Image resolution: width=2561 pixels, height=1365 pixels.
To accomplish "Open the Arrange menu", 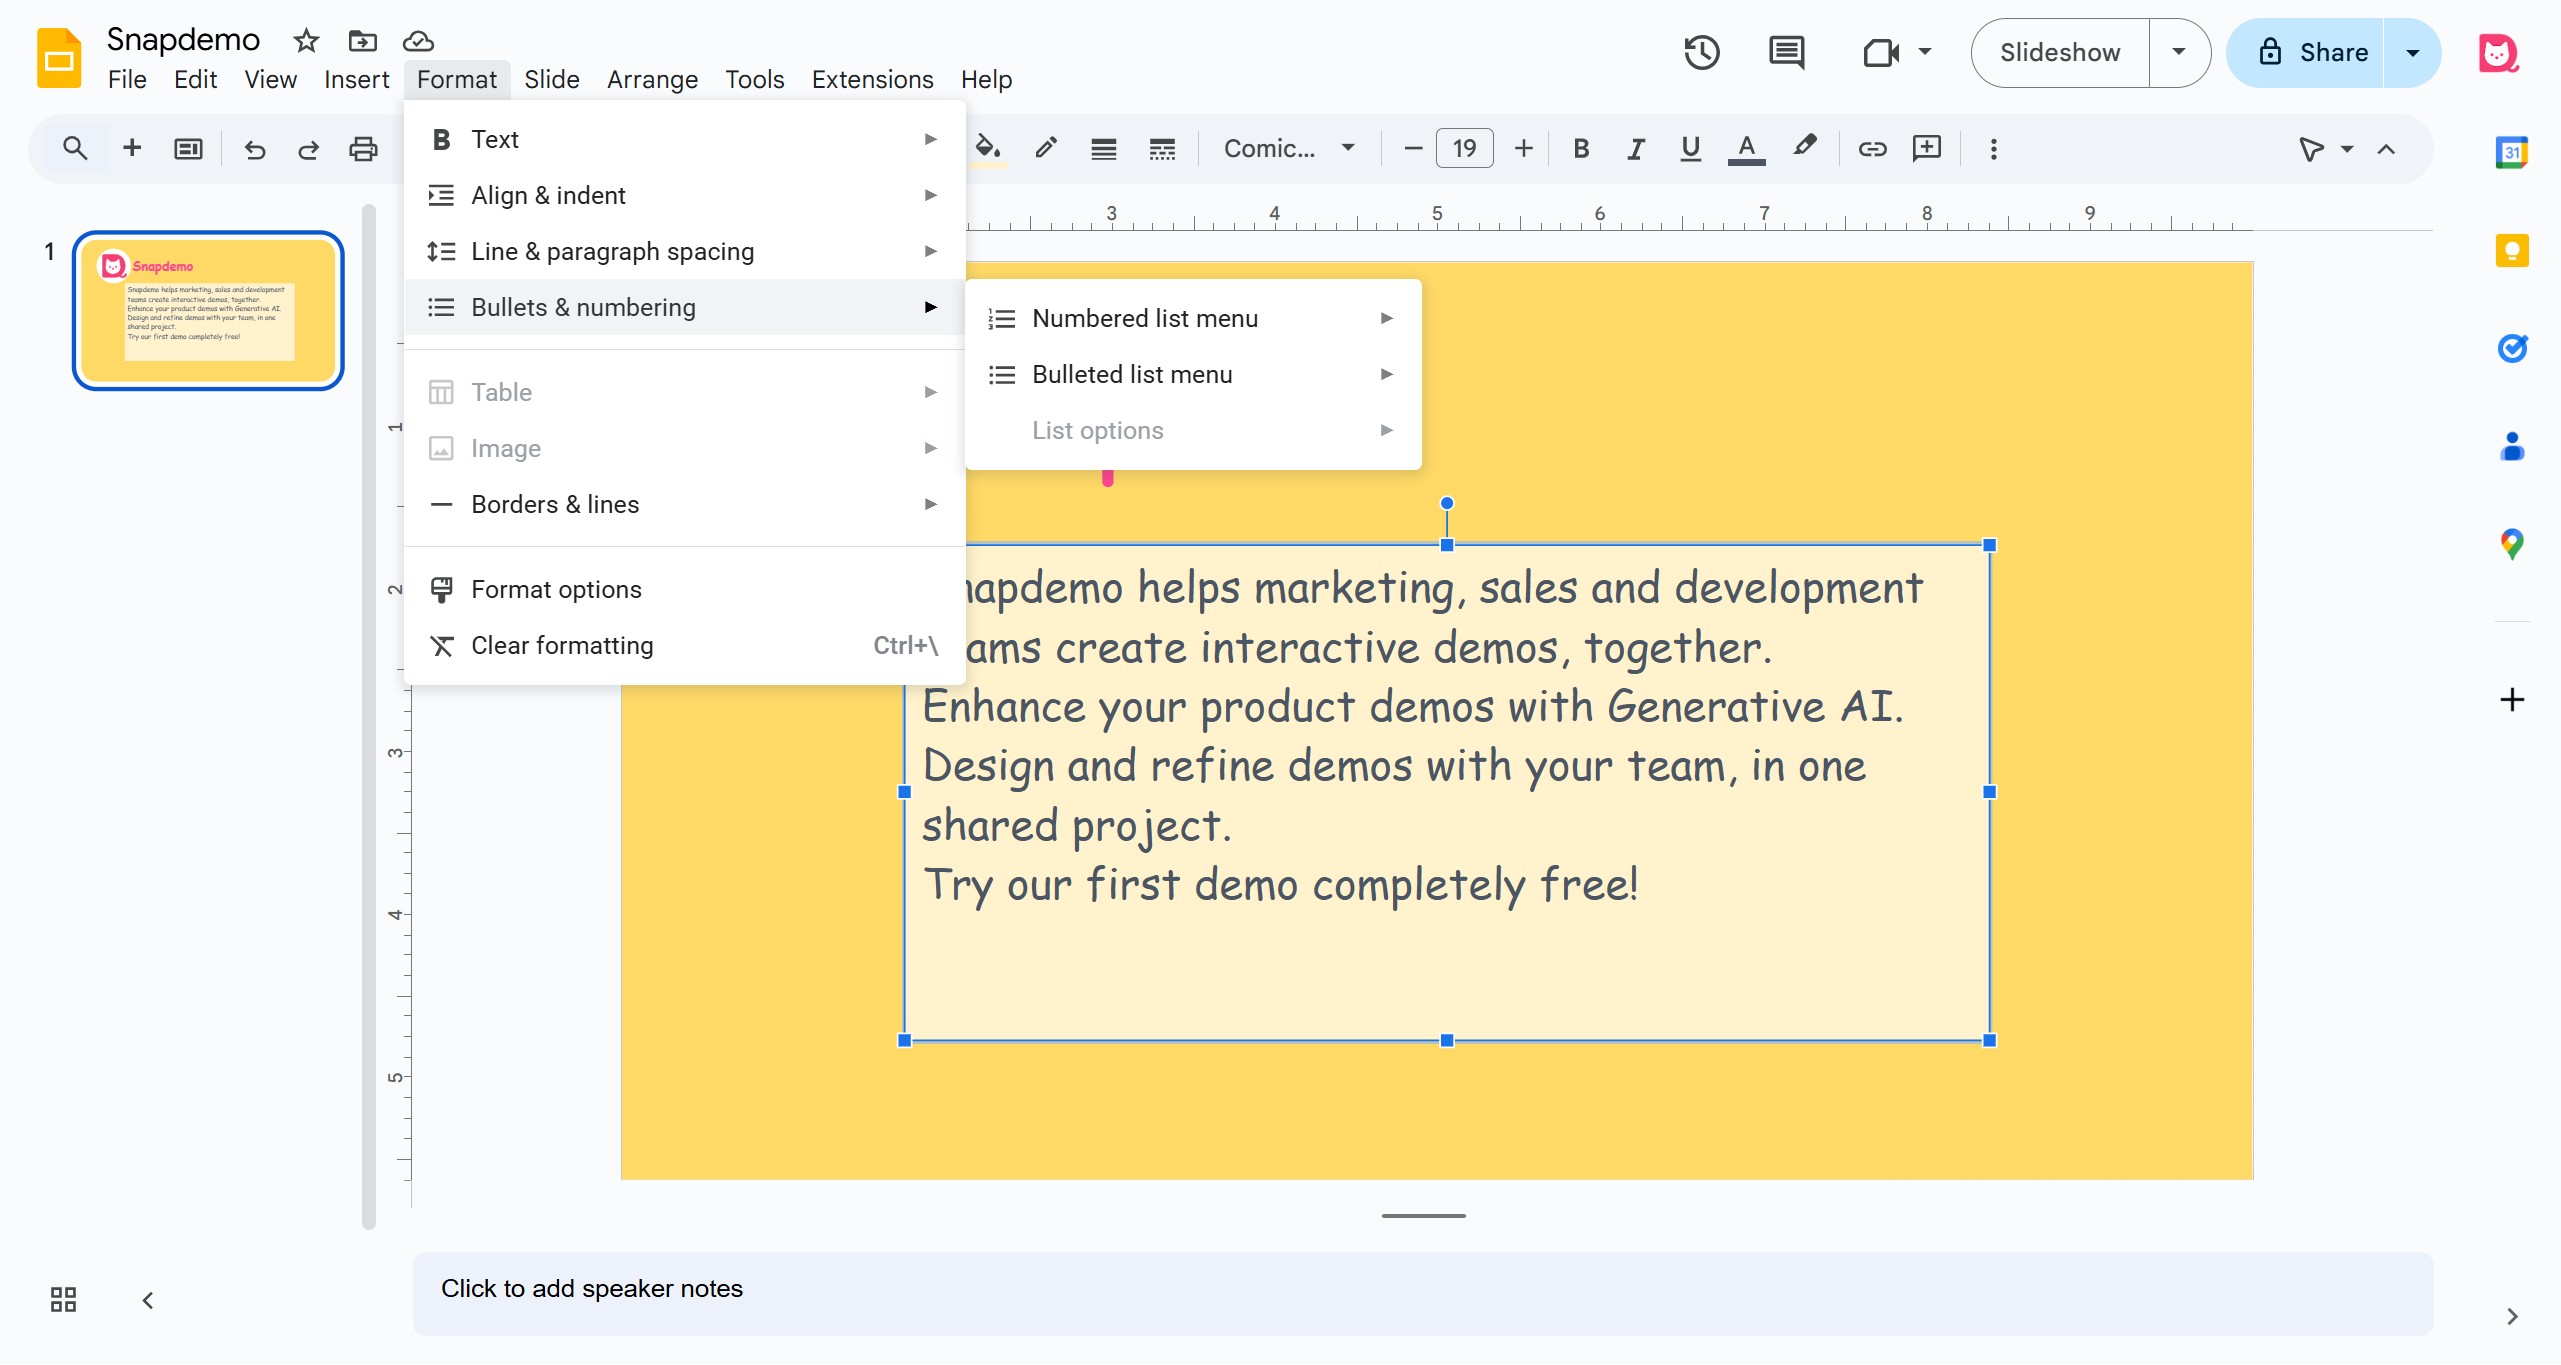I will coord(652,79).
